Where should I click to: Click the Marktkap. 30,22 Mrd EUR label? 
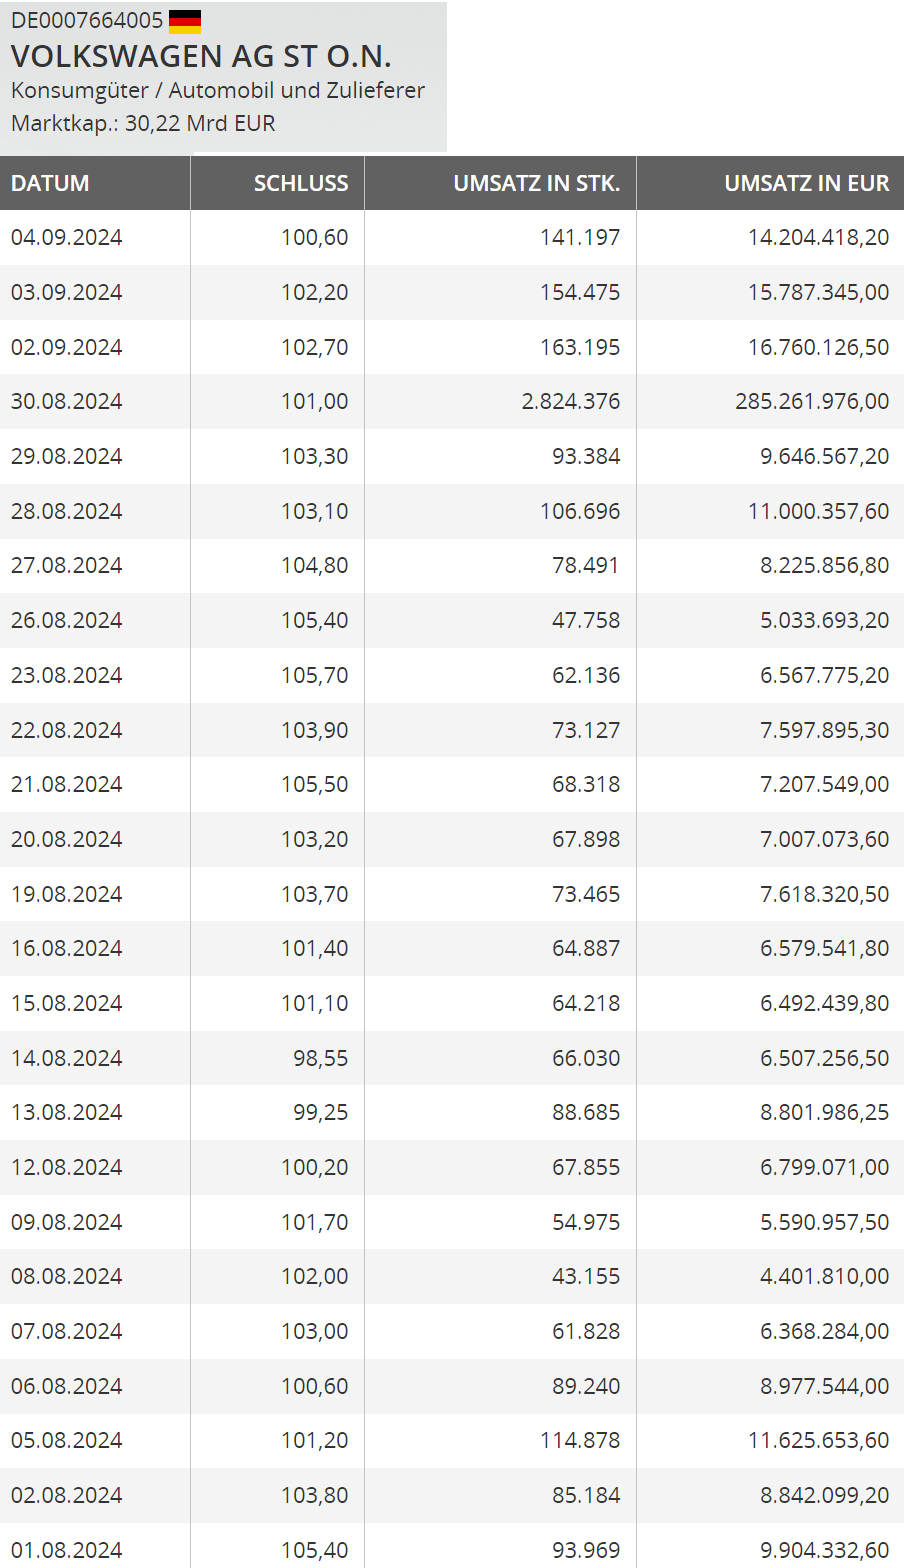(x=143, y=123)
